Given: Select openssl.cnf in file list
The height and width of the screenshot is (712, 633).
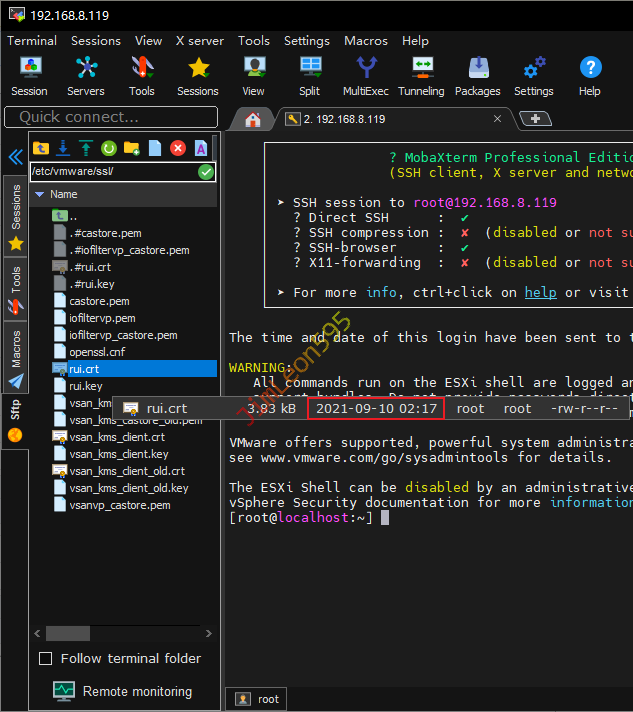Looking at the screenshot, I should point(97,352).
